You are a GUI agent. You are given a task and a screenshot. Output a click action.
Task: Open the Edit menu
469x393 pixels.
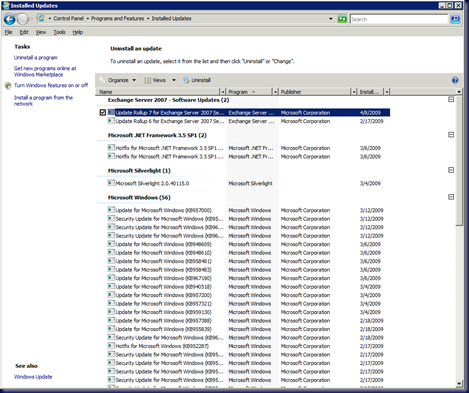(x=24, y=32)
